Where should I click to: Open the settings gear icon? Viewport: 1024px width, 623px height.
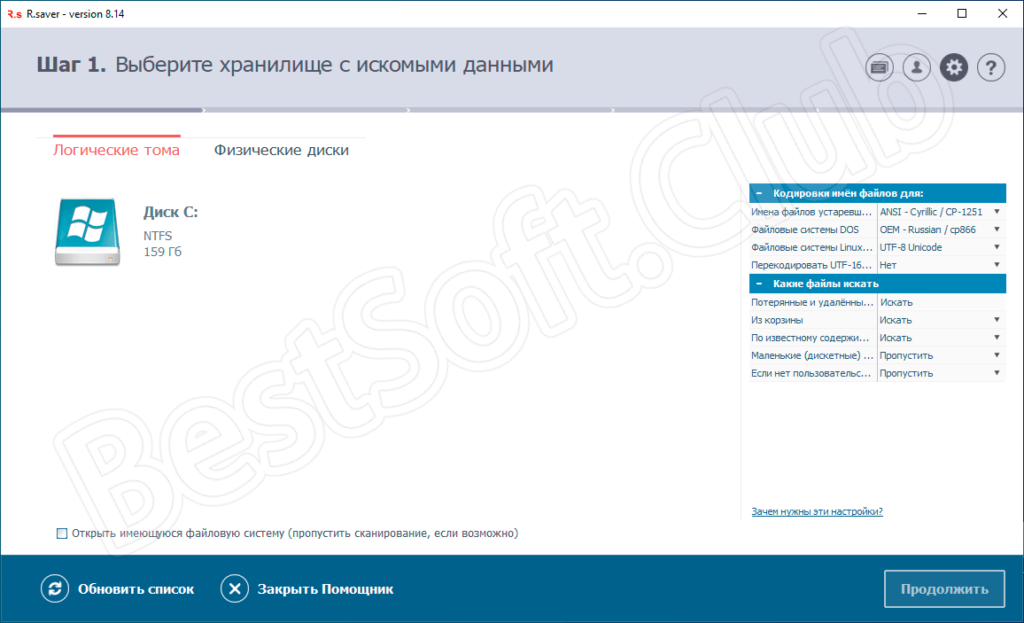[x=954, y=68]
